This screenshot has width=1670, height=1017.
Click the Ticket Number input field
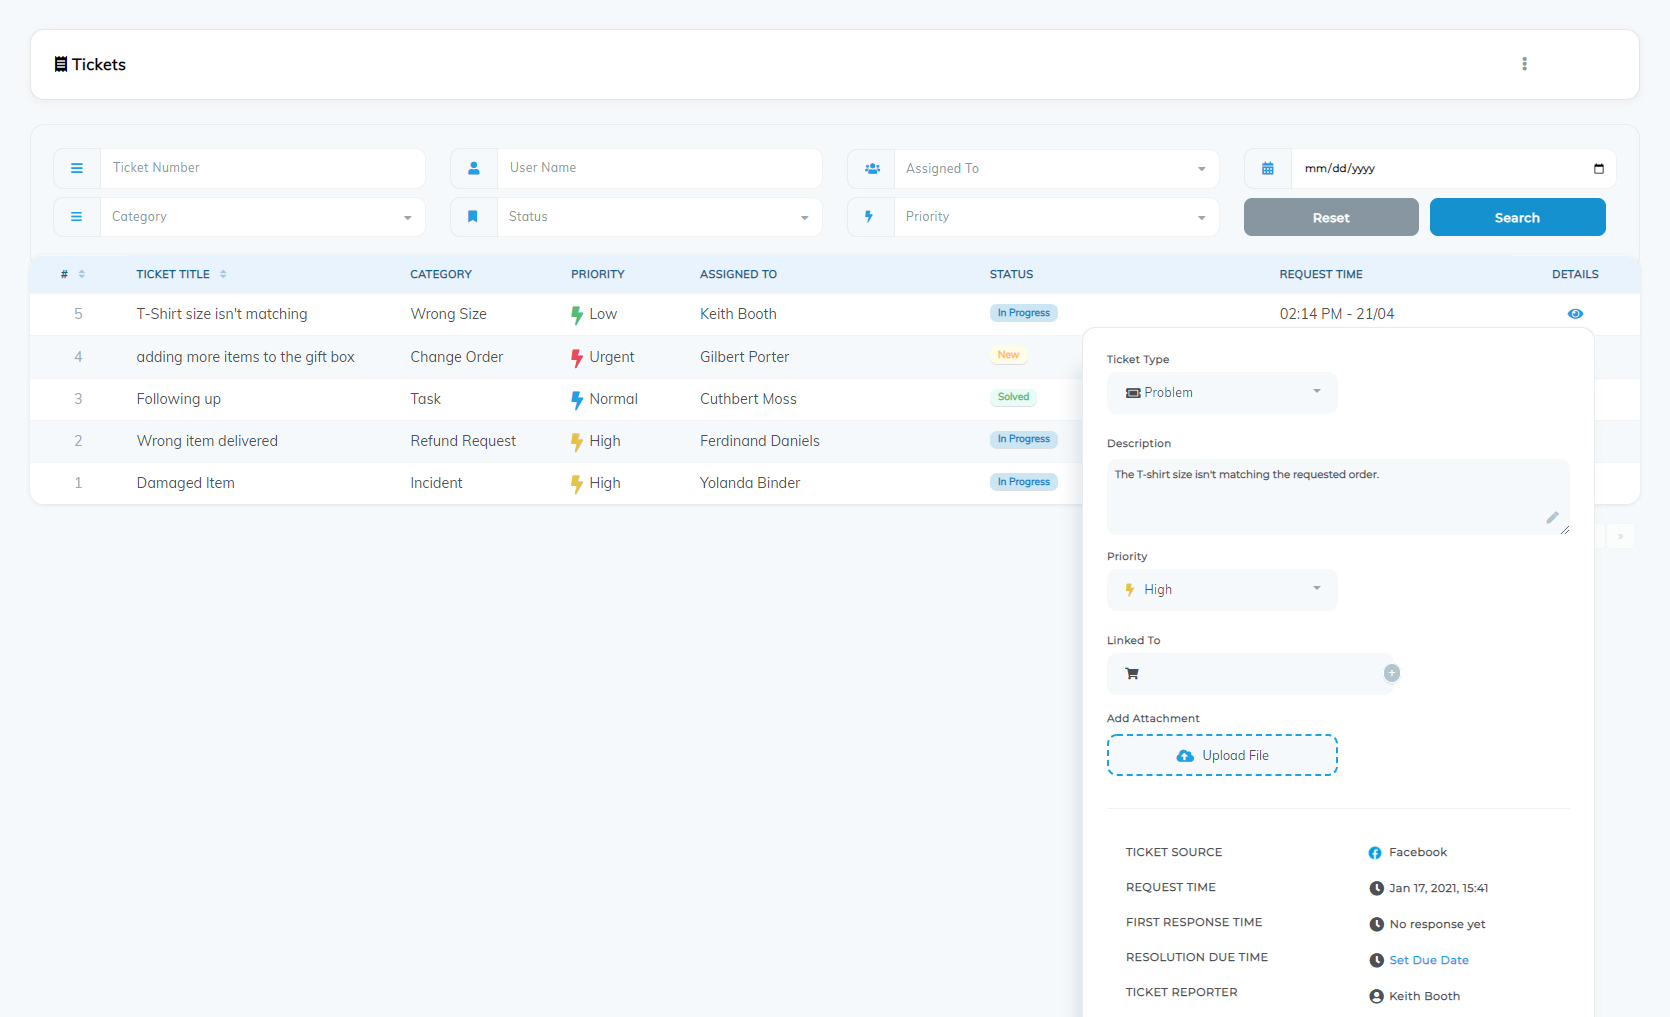point(262,168)
